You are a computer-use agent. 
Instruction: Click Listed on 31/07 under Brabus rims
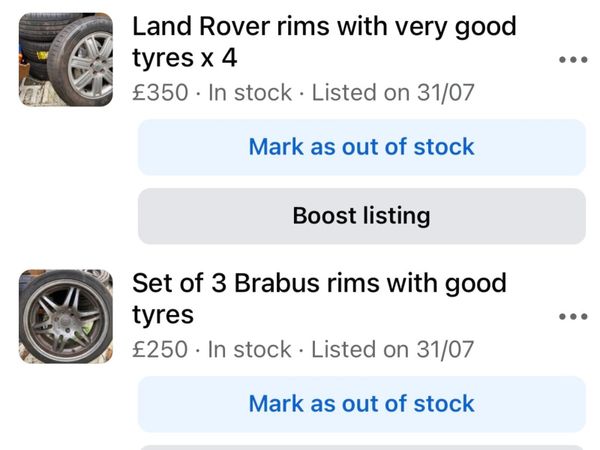(393, 349)
